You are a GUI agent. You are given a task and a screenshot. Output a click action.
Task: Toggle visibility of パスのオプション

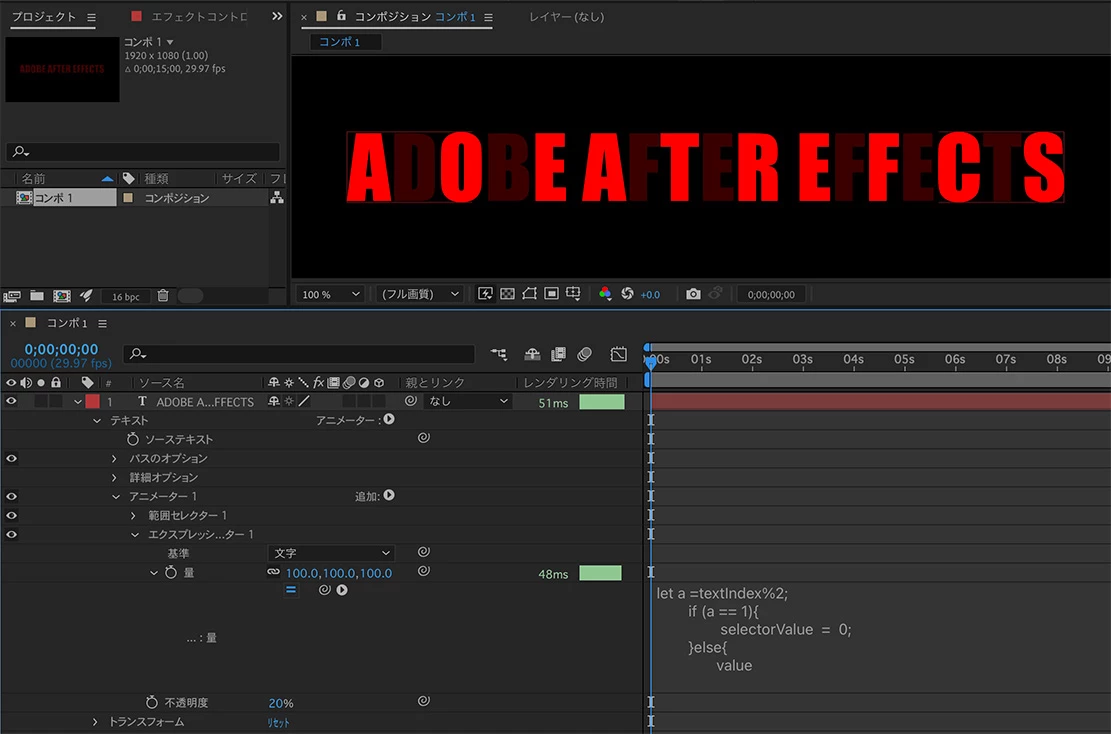pos(11,458)
